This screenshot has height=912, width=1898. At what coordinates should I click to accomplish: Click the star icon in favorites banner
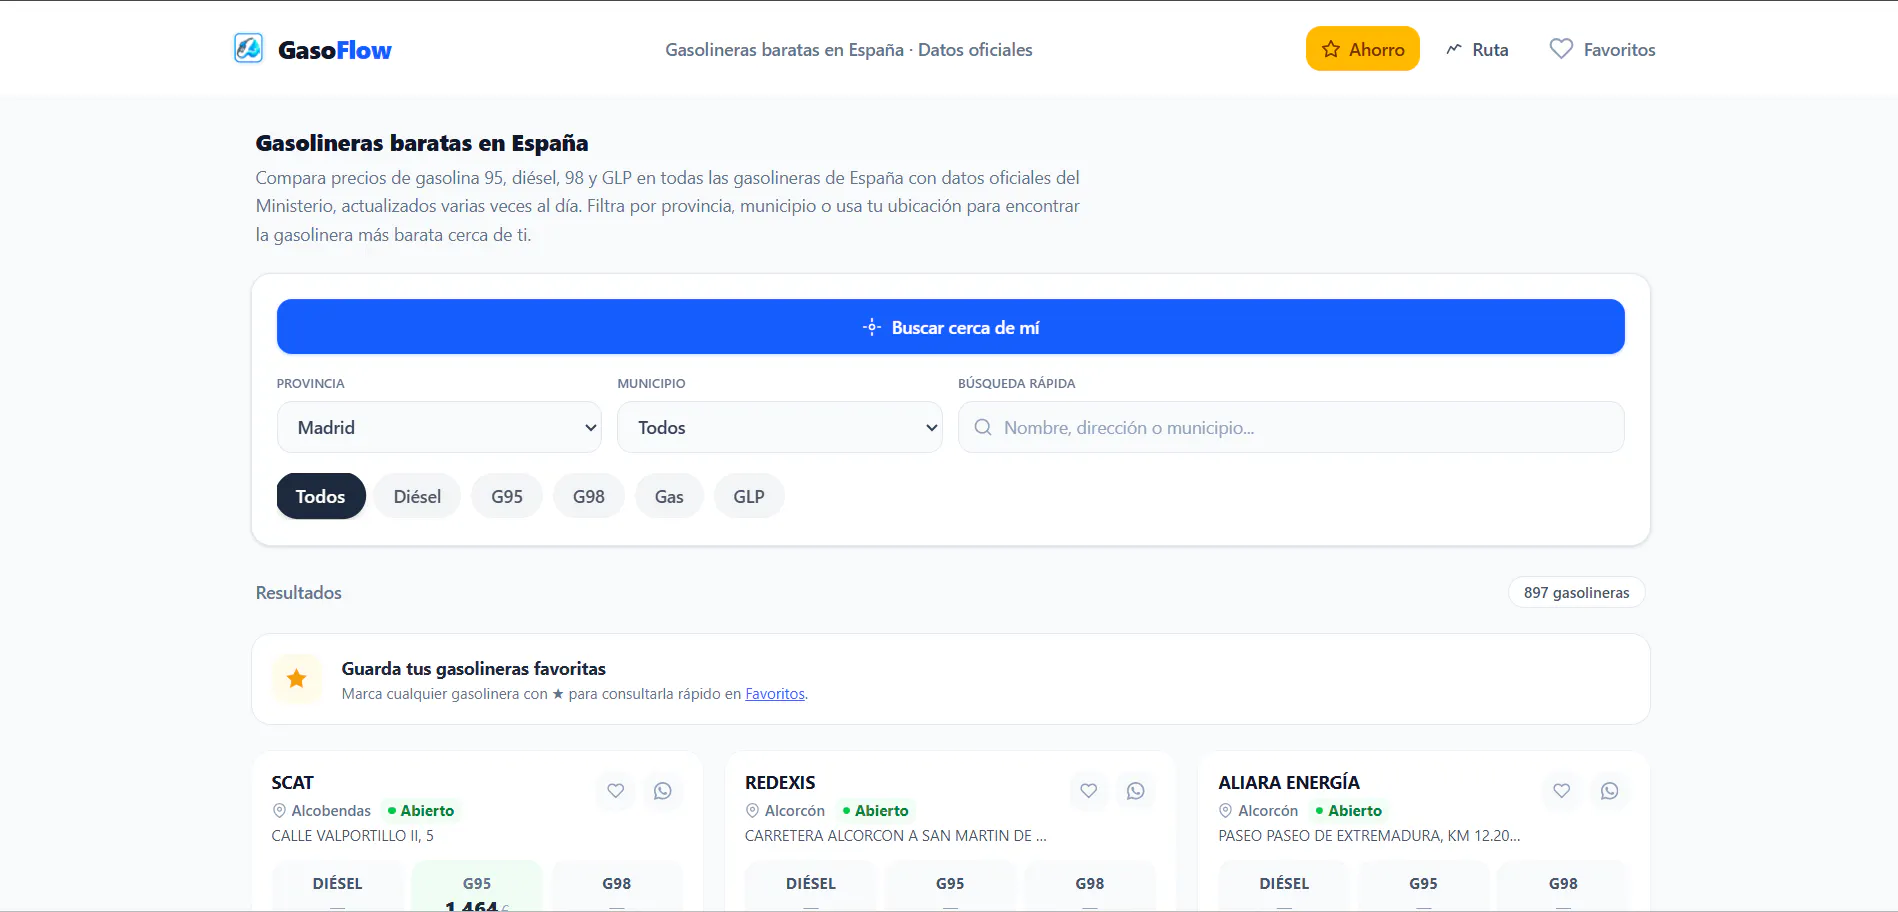click(297, 679)
